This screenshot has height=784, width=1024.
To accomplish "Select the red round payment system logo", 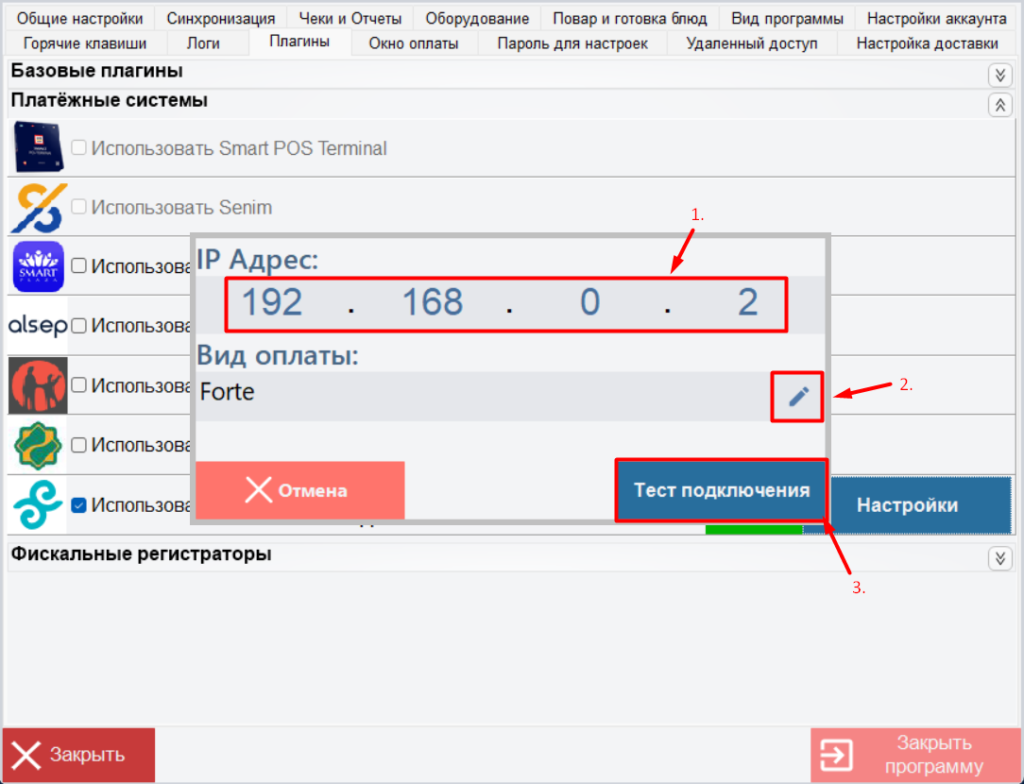I will [37, 385].
